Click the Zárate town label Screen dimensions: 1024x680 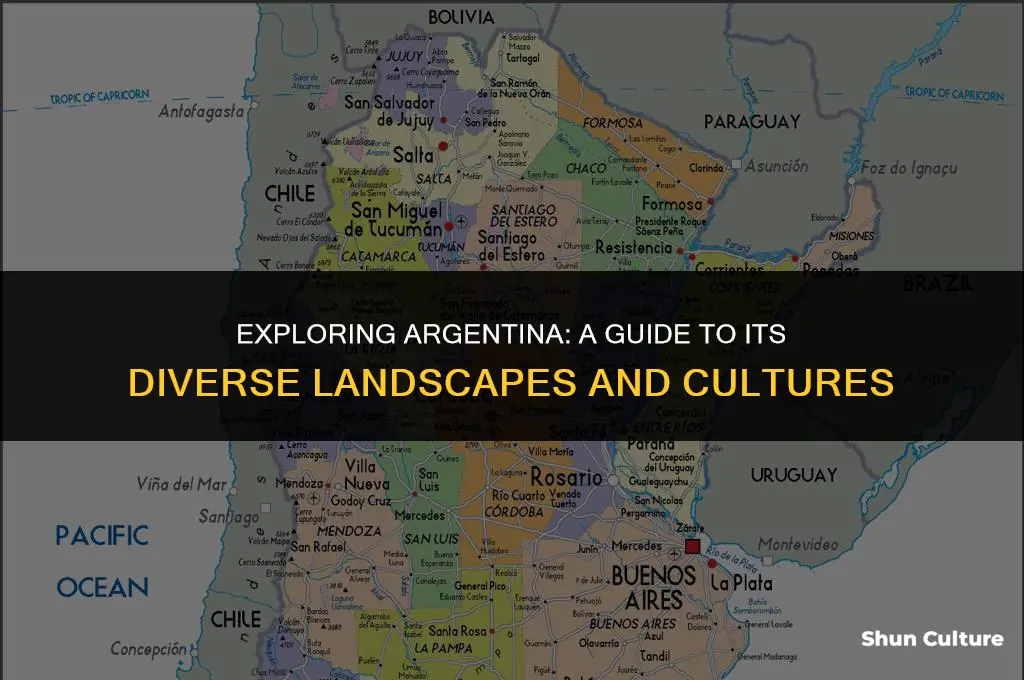click(690, 527)
